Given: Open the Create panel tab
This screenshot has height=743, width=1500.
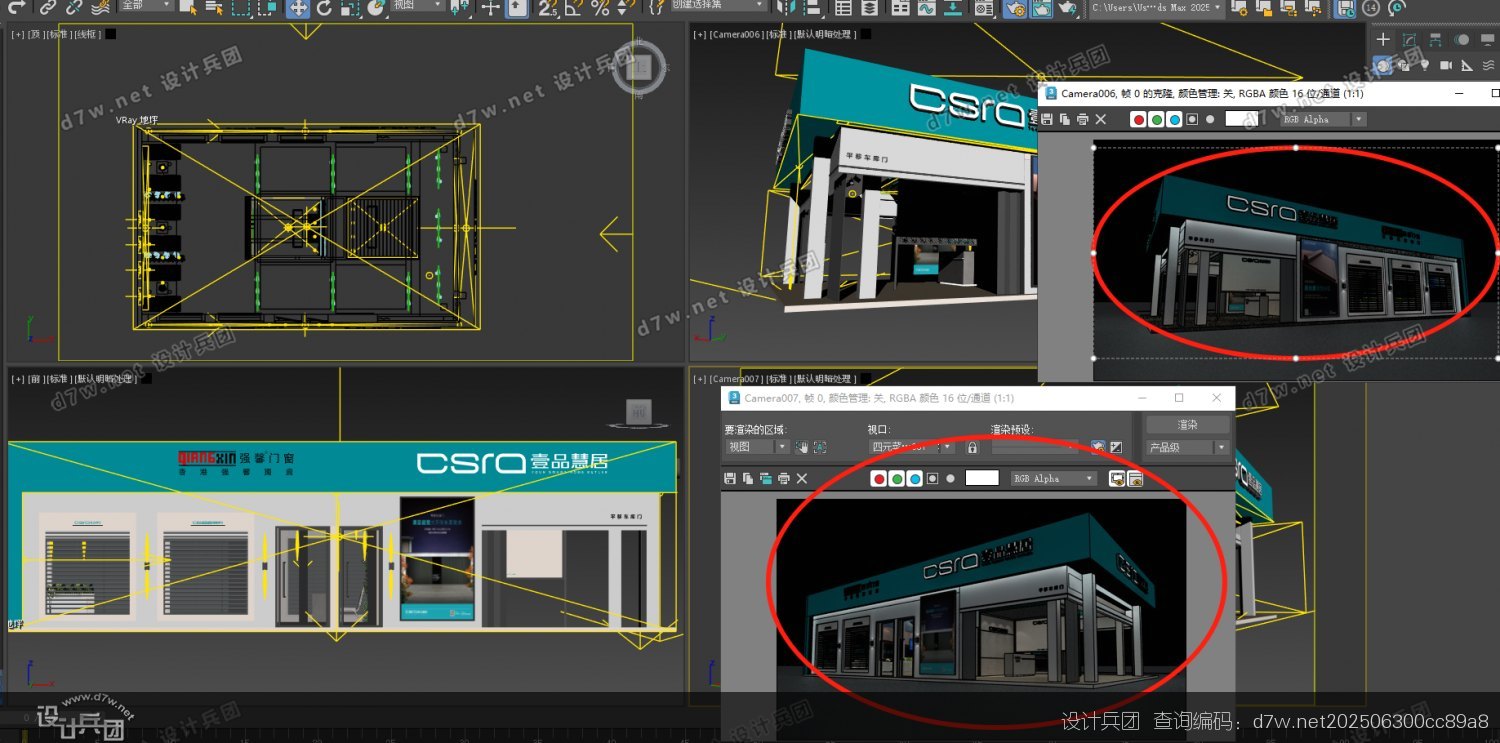Looking at the screenshot, I should tap(1383, 39).
